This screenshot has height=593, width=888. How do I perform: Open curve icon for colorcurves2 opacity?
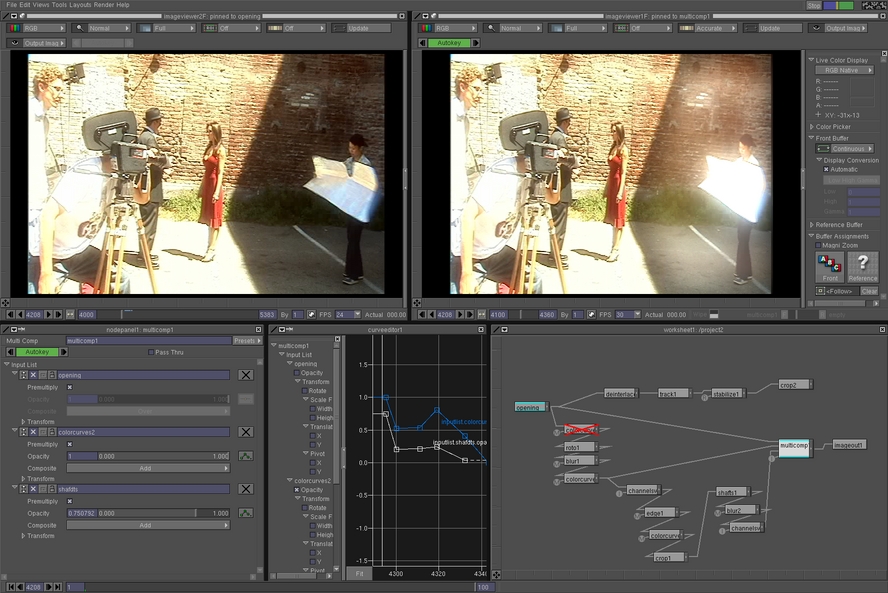(x=246, y=456)
